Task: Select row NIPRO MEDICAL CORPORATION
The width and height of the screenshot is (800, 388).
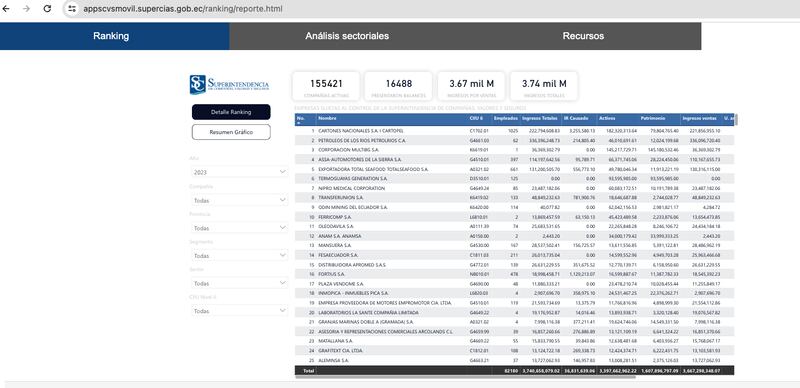Action: (x=514, y=188)
